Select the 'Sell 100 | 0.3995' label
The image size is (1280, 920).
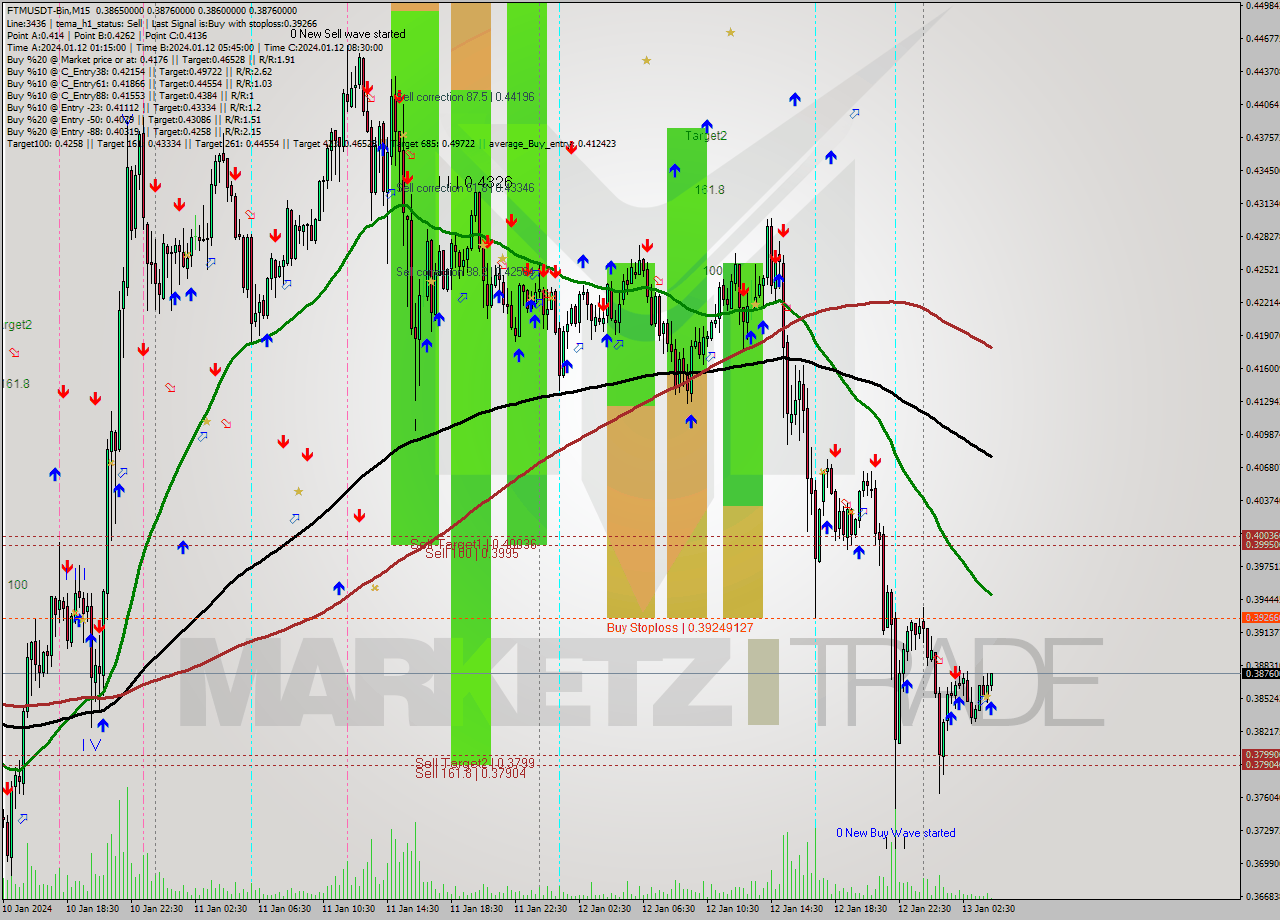(472, 553)
